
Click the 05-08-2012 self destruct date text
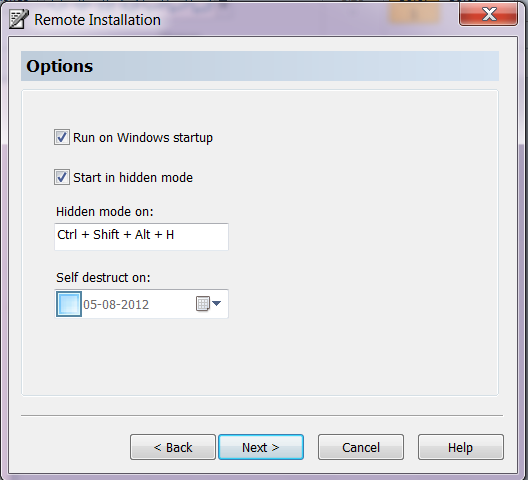coord(116,305)
